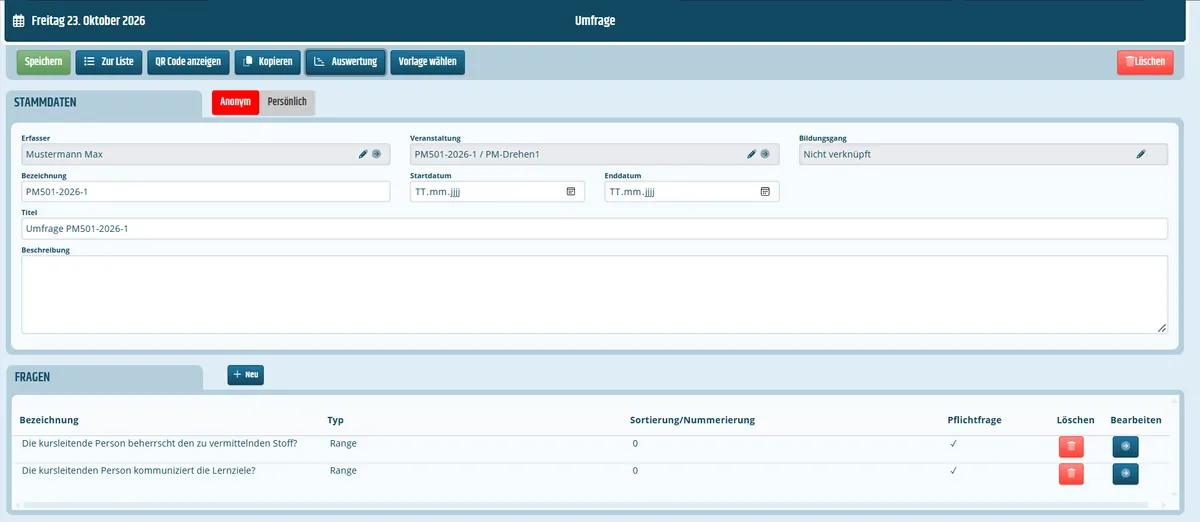Edit the question about beherrscht den Stoff
This screenshot has width=1200, height=522.
[1125, 446]
